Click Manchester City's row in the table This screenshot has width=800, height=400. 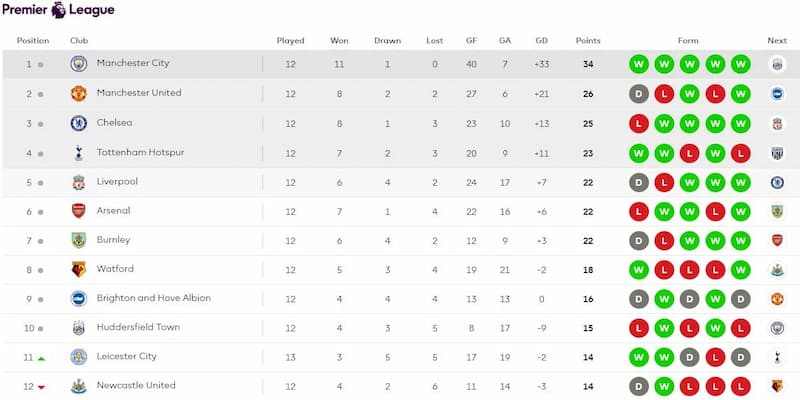[x=400, y=64]
